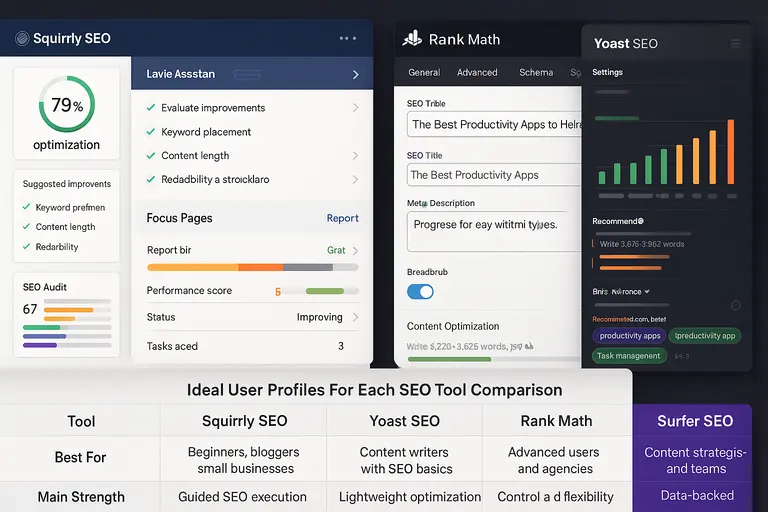Click the SEO Trible input field
Image resolution: width=768 pixels, height=512 pixels.
pyautogui.click(x=494, y=124)
